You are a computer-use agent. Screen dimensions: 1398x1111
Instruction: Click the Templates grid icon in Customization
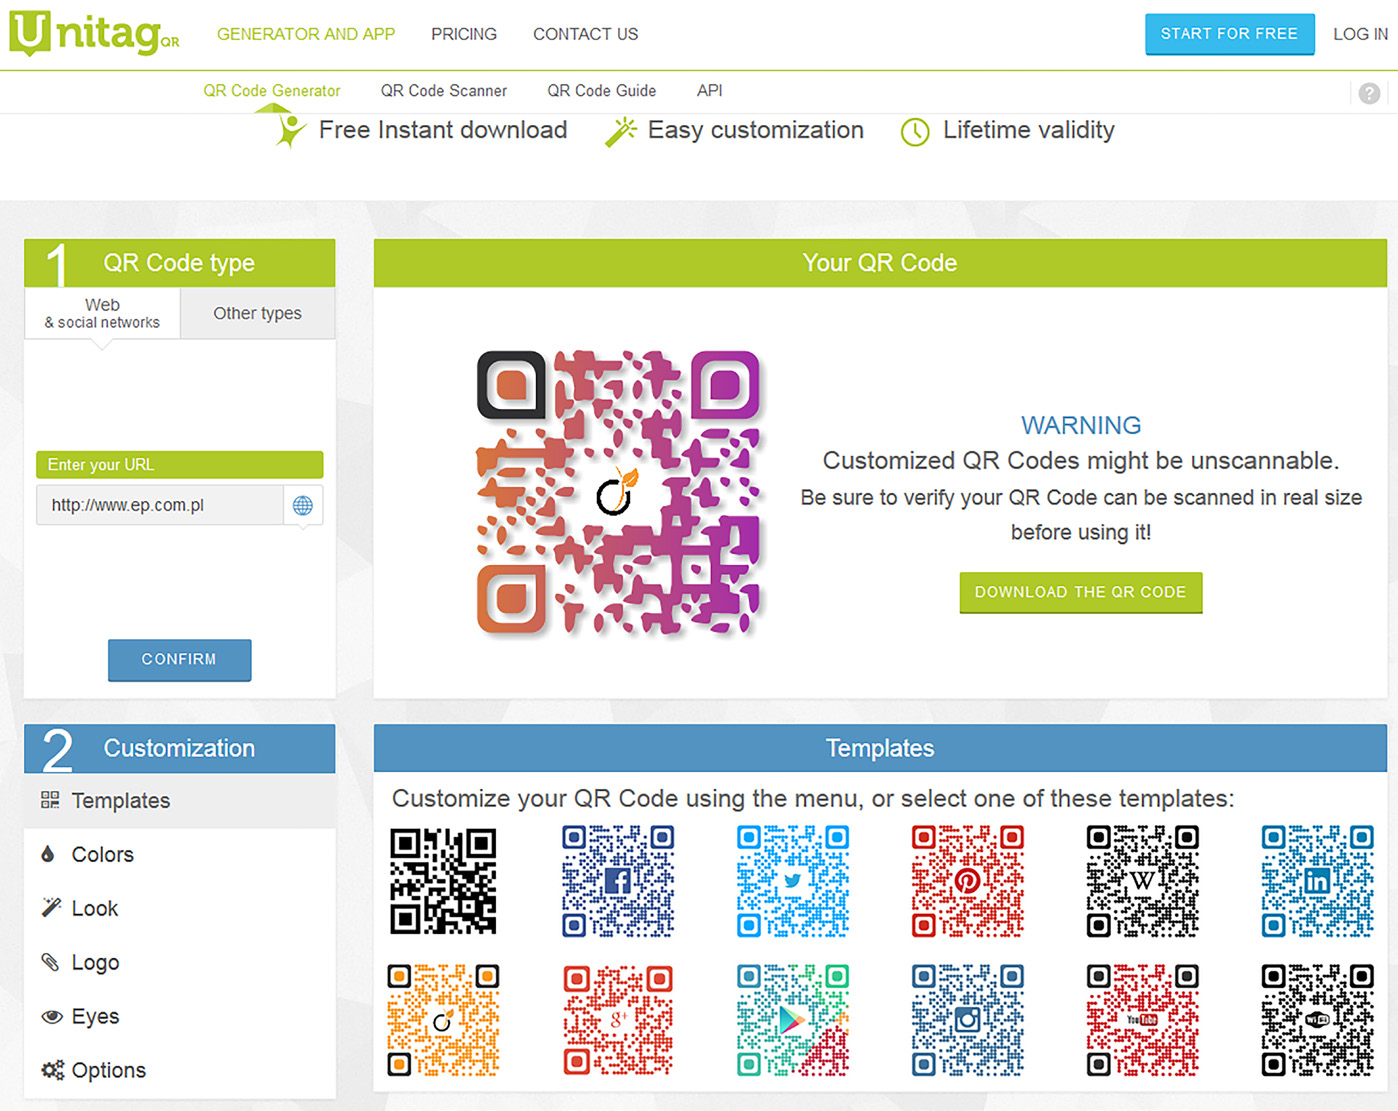[50, 800]
